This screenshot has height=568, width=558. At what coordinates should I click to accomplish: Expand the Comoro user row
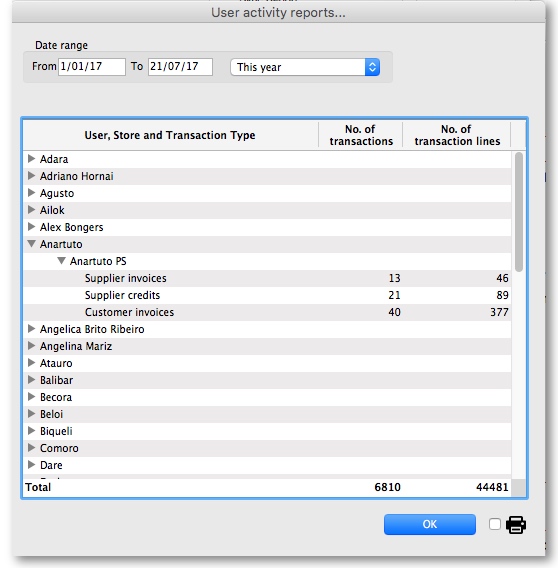pyautogui.click(x=32, y=448)
